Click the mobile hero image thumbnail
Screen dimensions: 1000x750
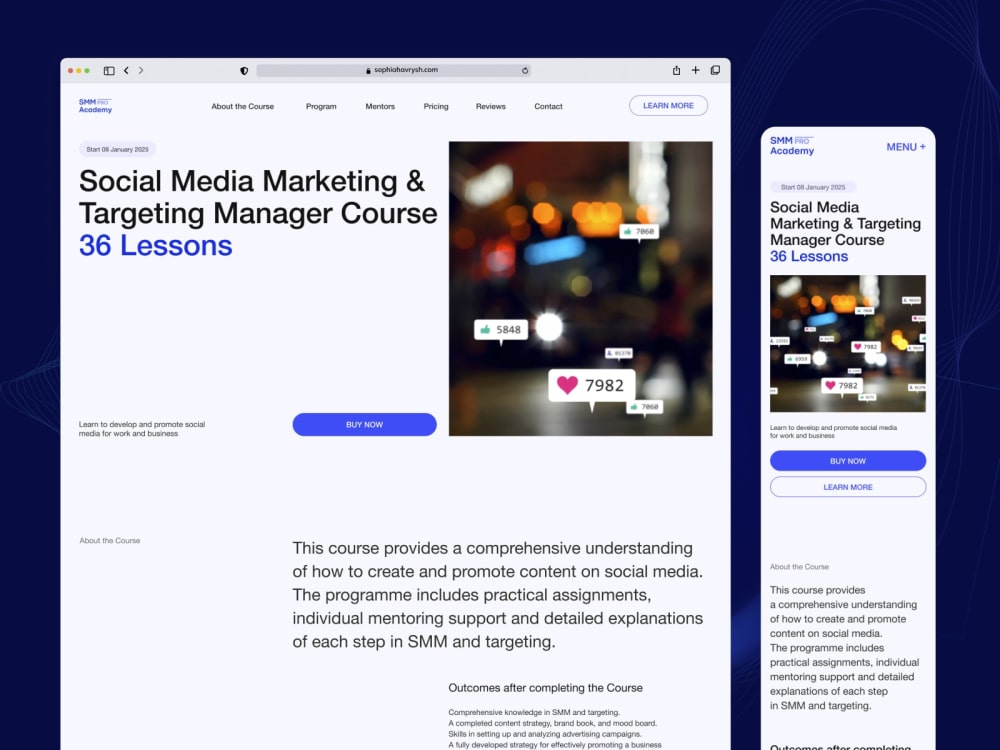pyautogui.click(x=848, y=343)
